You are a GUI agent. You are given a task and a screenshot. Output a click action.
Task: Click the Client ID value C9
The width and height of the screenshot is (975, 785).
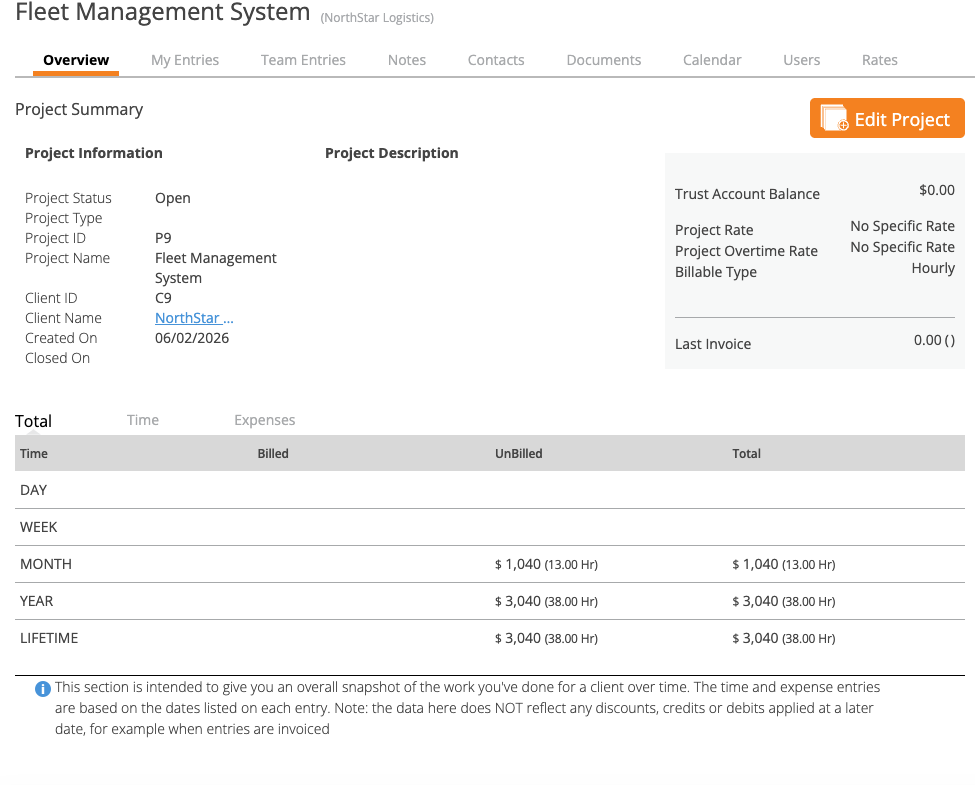click(x=163, y=298)
